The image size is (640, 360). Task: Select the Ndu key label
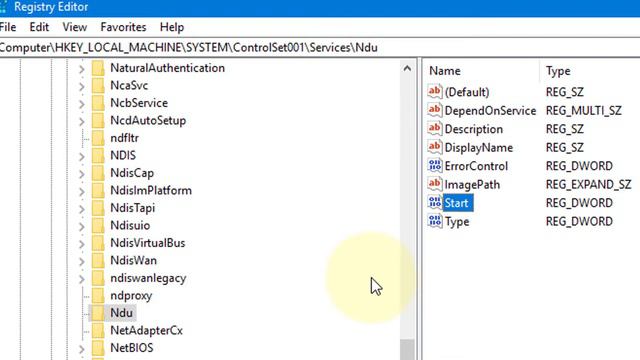click(121, 313)
